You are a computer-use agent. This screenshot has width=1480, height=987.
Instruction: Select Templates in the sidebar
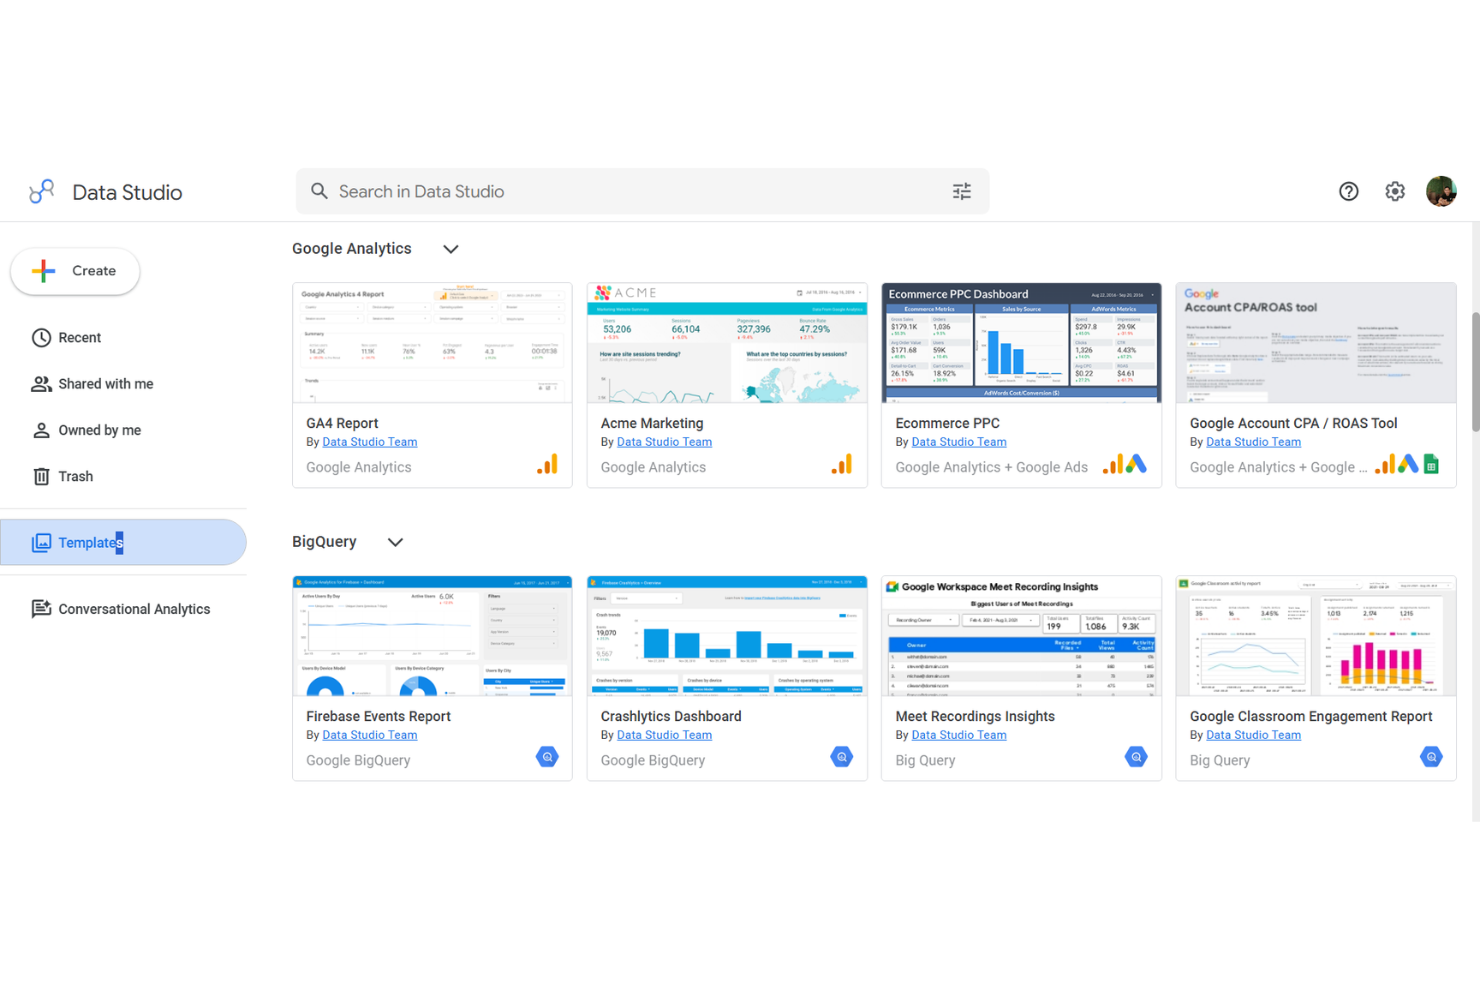[123, 542]
